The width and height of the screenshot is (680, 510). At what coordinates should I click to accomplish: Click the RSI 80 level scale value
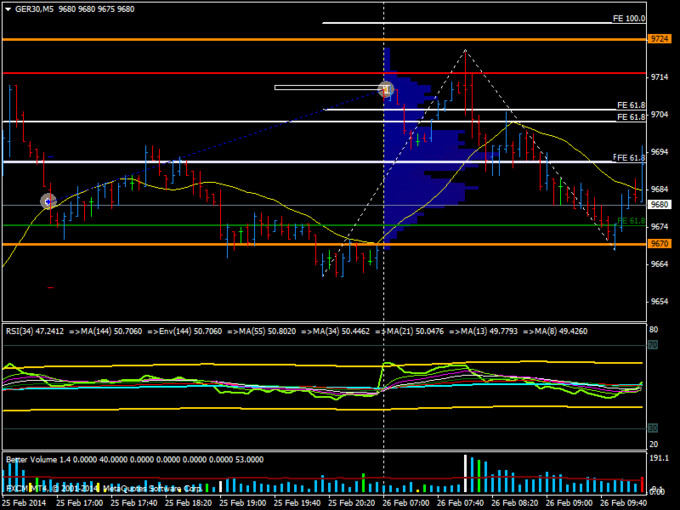coord(653,329)
